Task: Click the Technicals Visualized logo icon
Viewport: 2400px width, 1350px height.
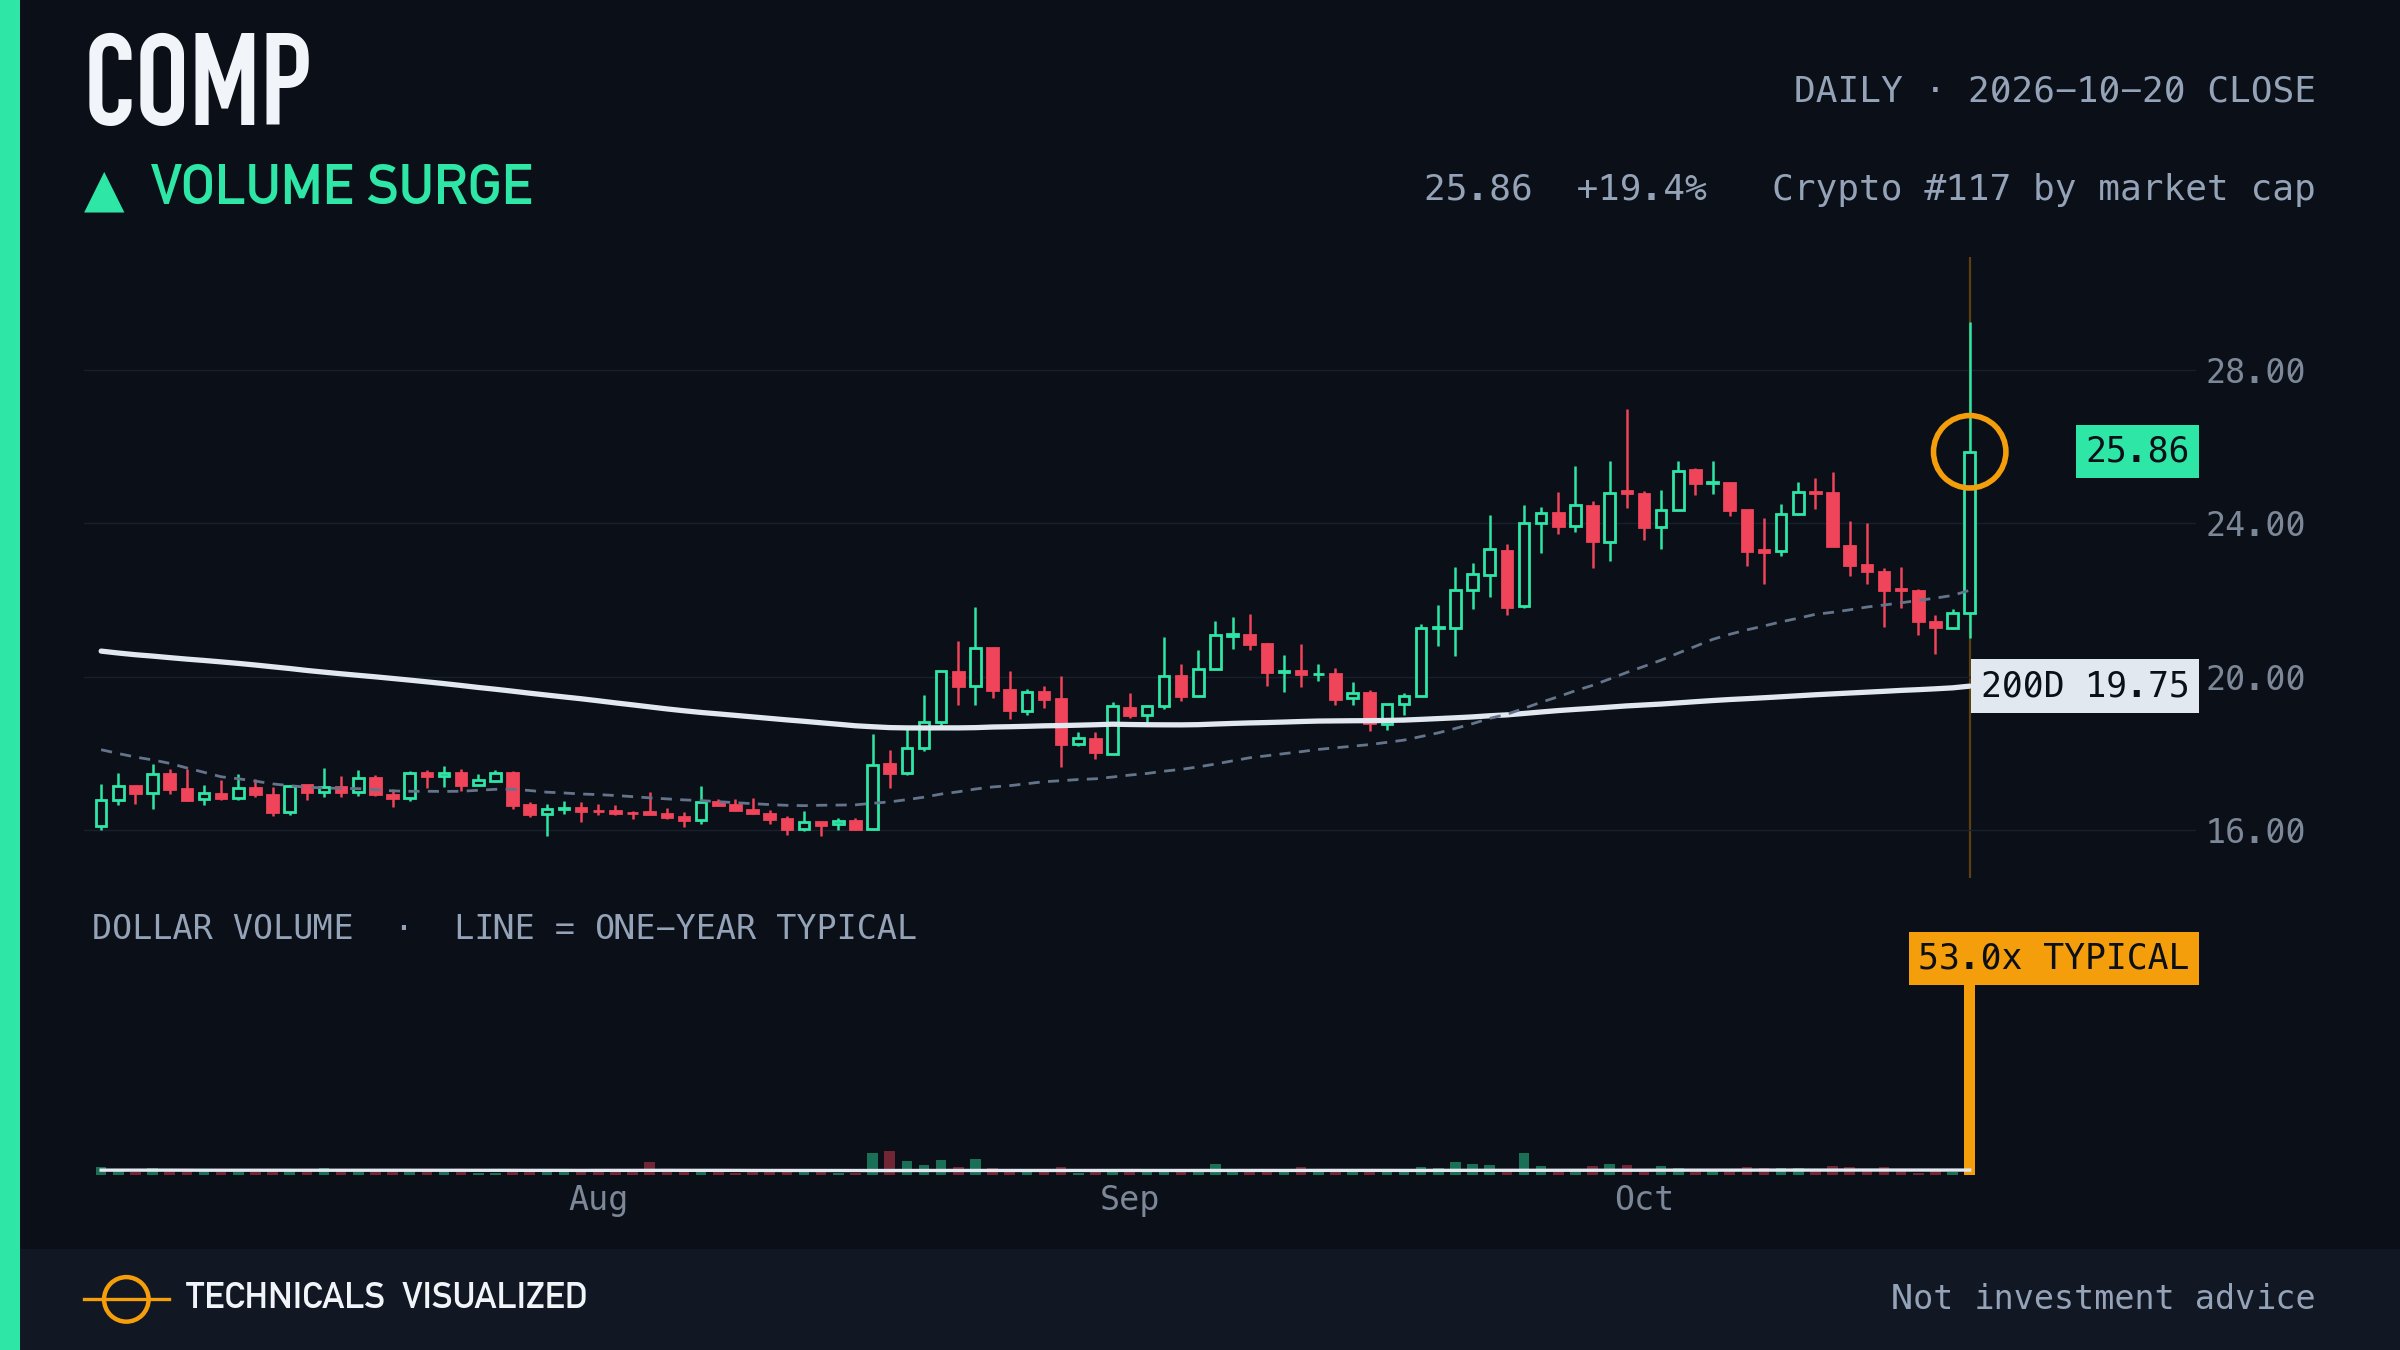Action: 127,1299
